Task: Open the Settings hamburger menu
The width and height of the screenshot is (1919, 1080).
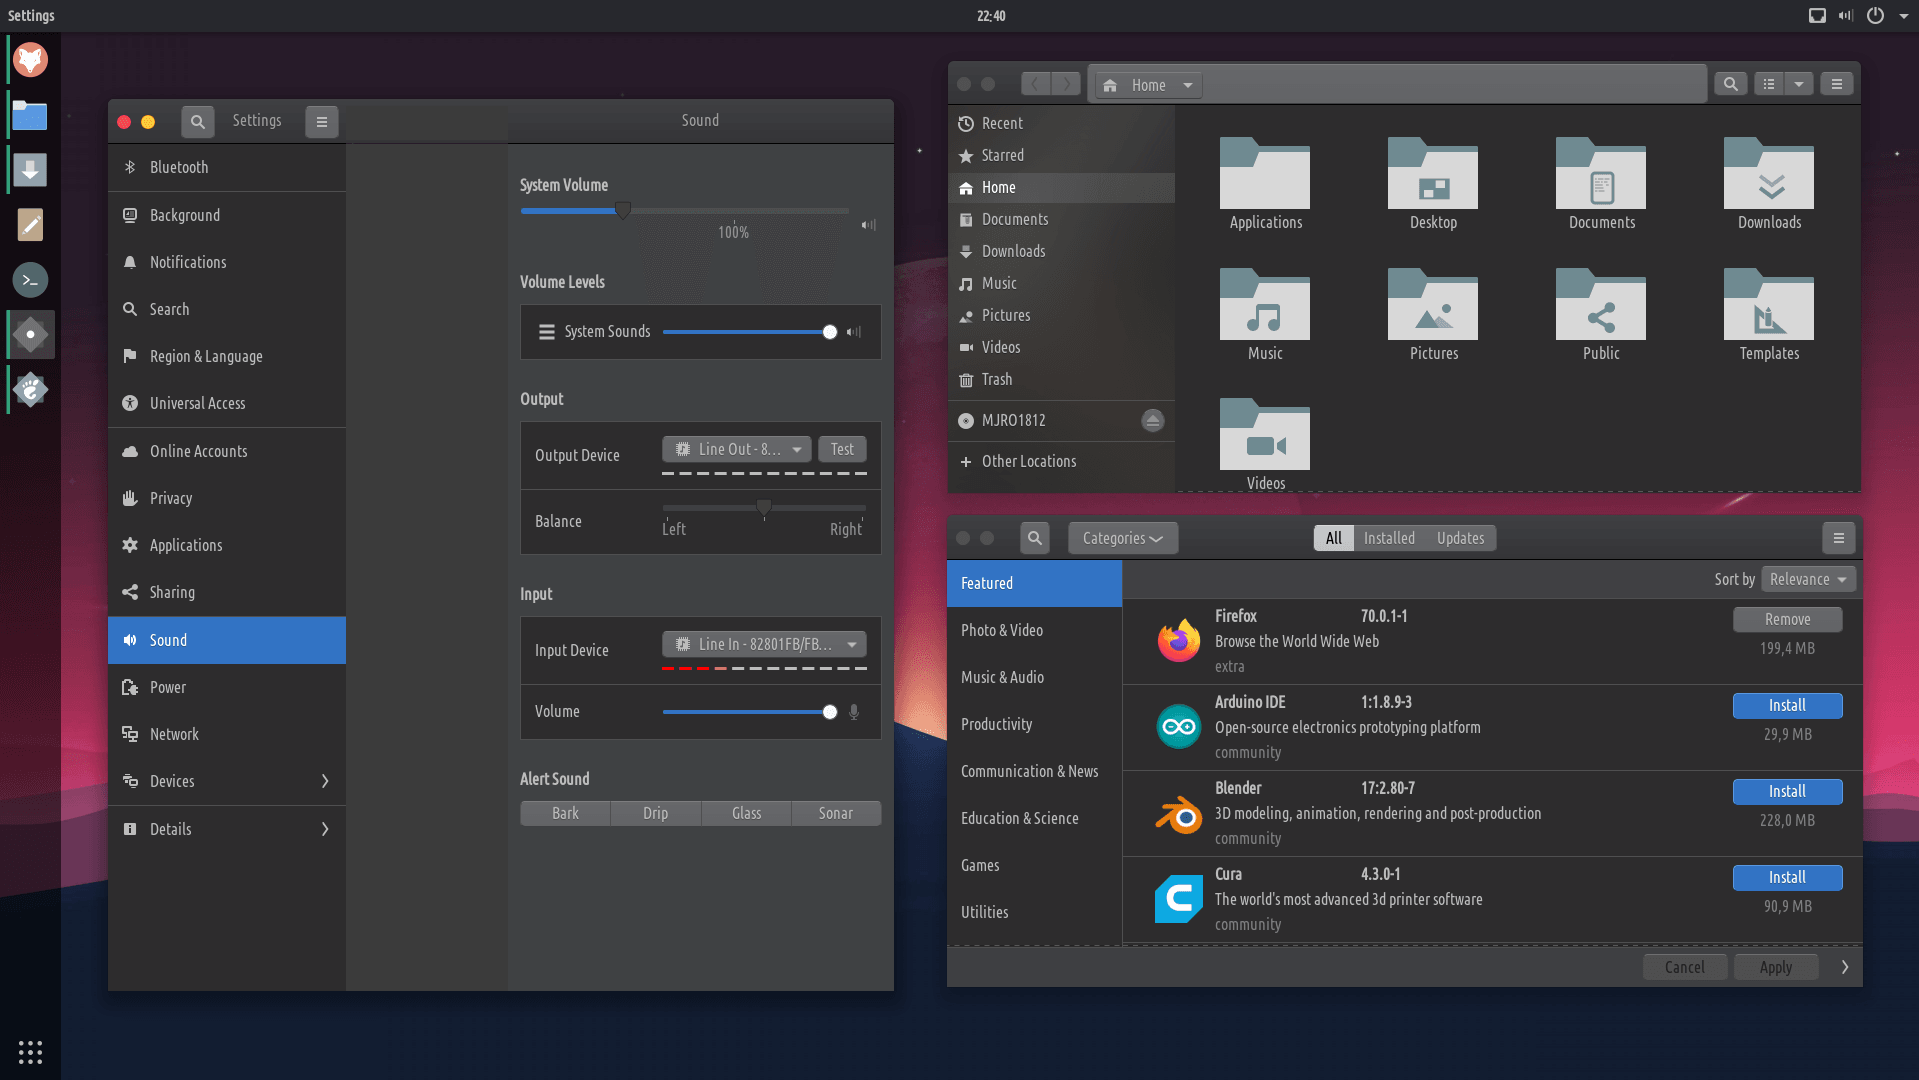Action: [321, 121]
